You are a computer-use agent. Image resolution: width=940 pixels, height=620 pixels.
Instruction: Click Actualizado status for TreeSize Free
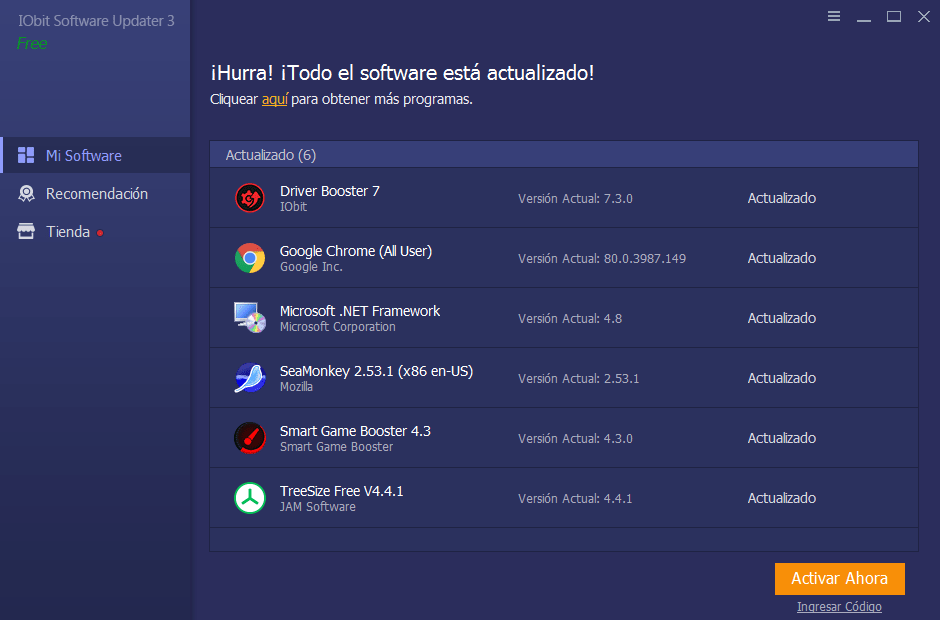coord(782,498)
